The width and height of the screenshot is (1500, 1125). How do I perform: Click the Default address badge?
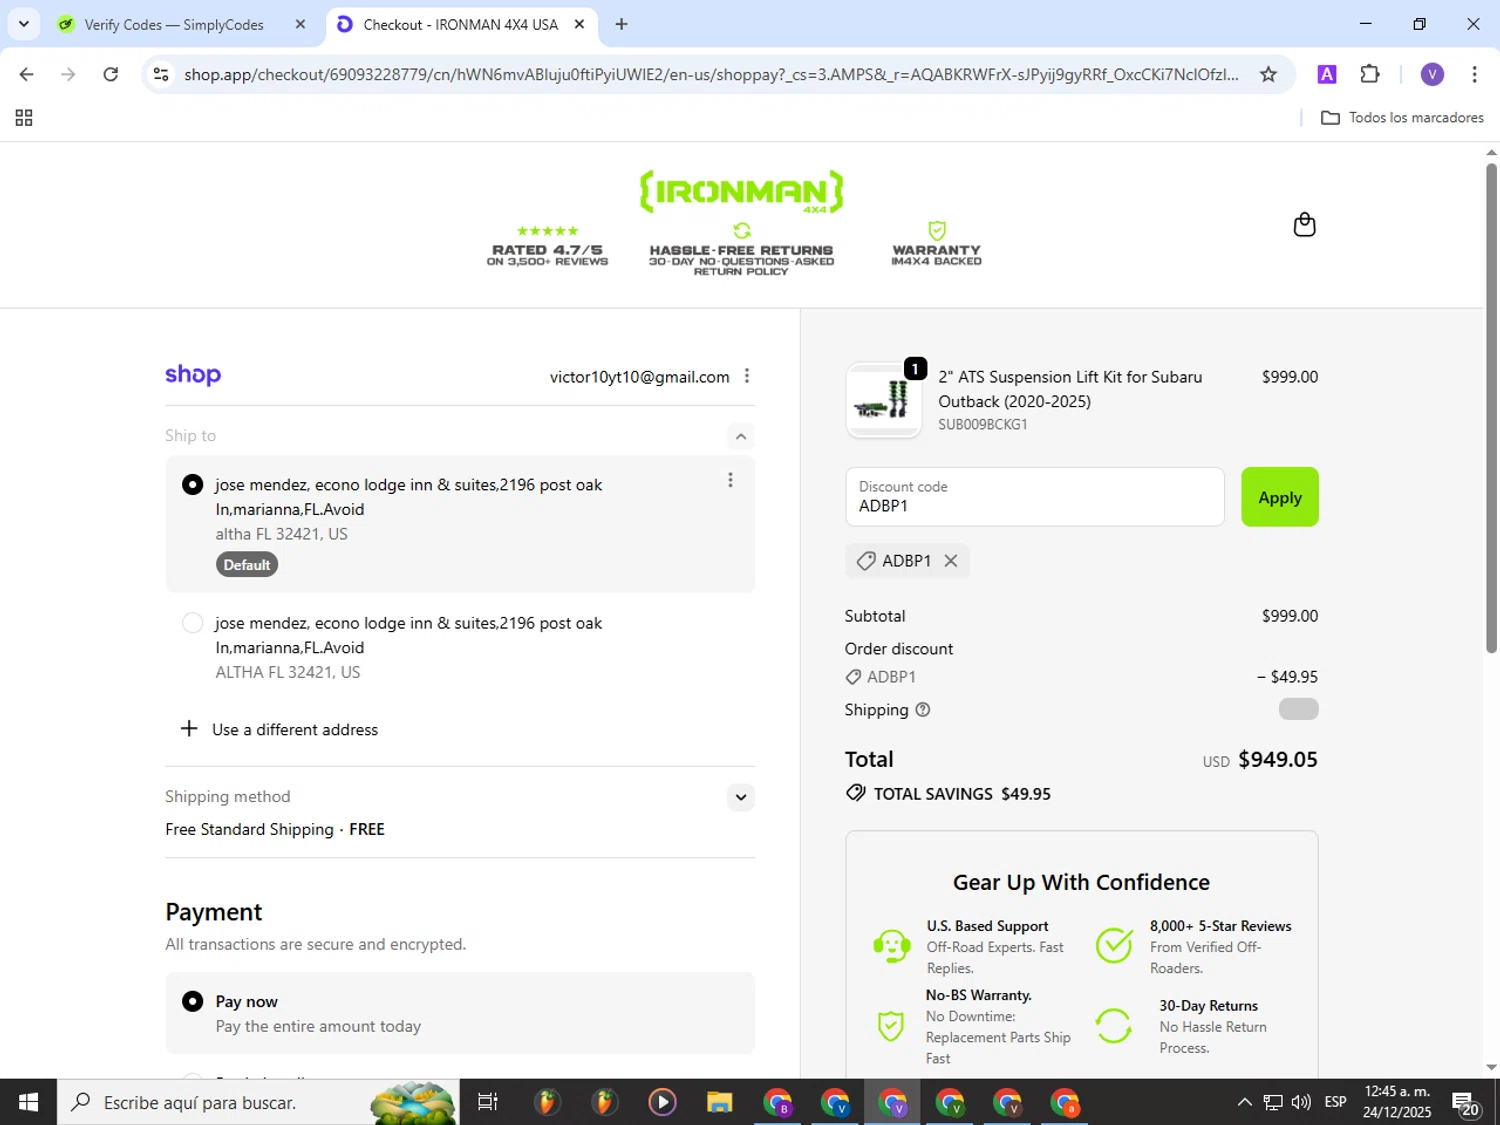[247, 565]
